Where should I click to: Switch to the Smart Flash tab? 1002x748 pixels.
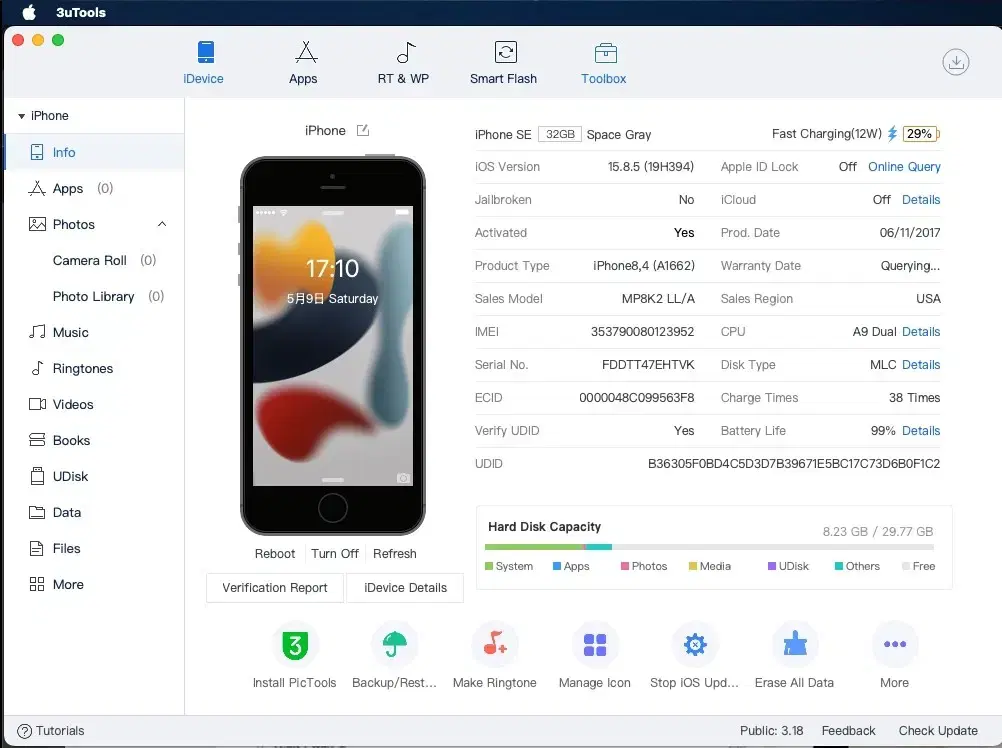point(504,63)
